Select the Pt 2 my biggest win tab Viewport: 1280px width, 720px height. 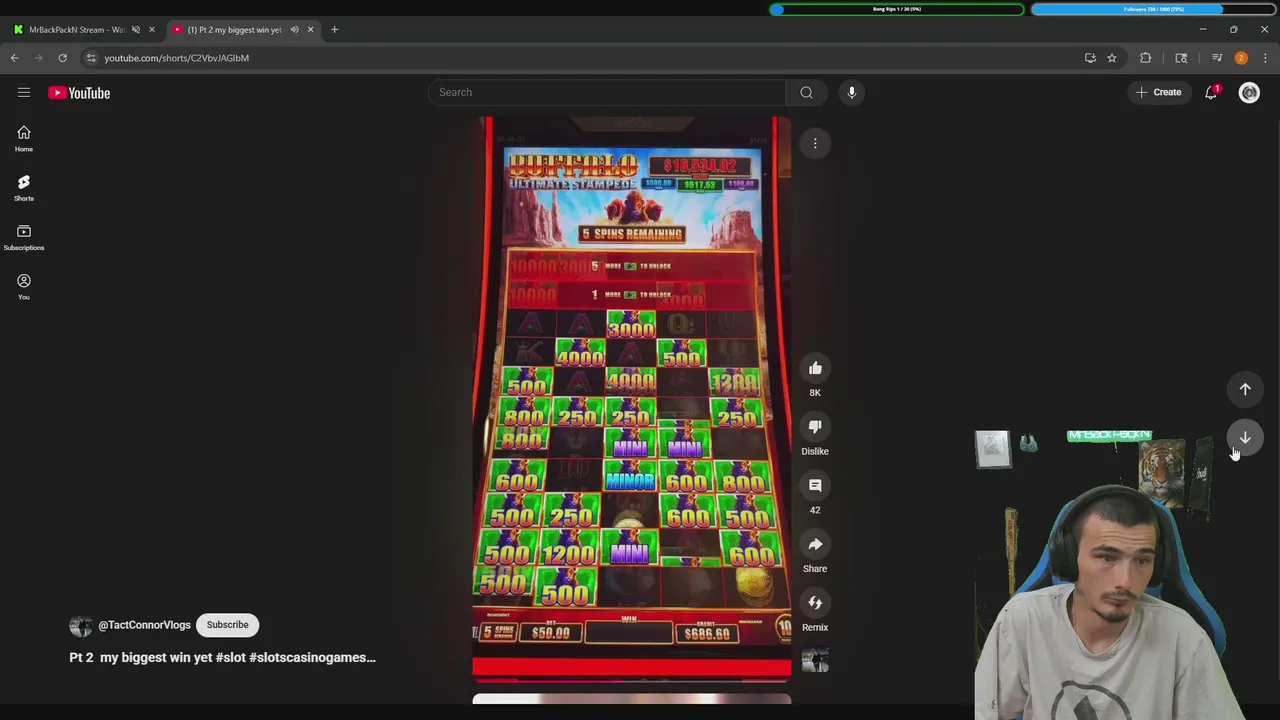point(235,30)
